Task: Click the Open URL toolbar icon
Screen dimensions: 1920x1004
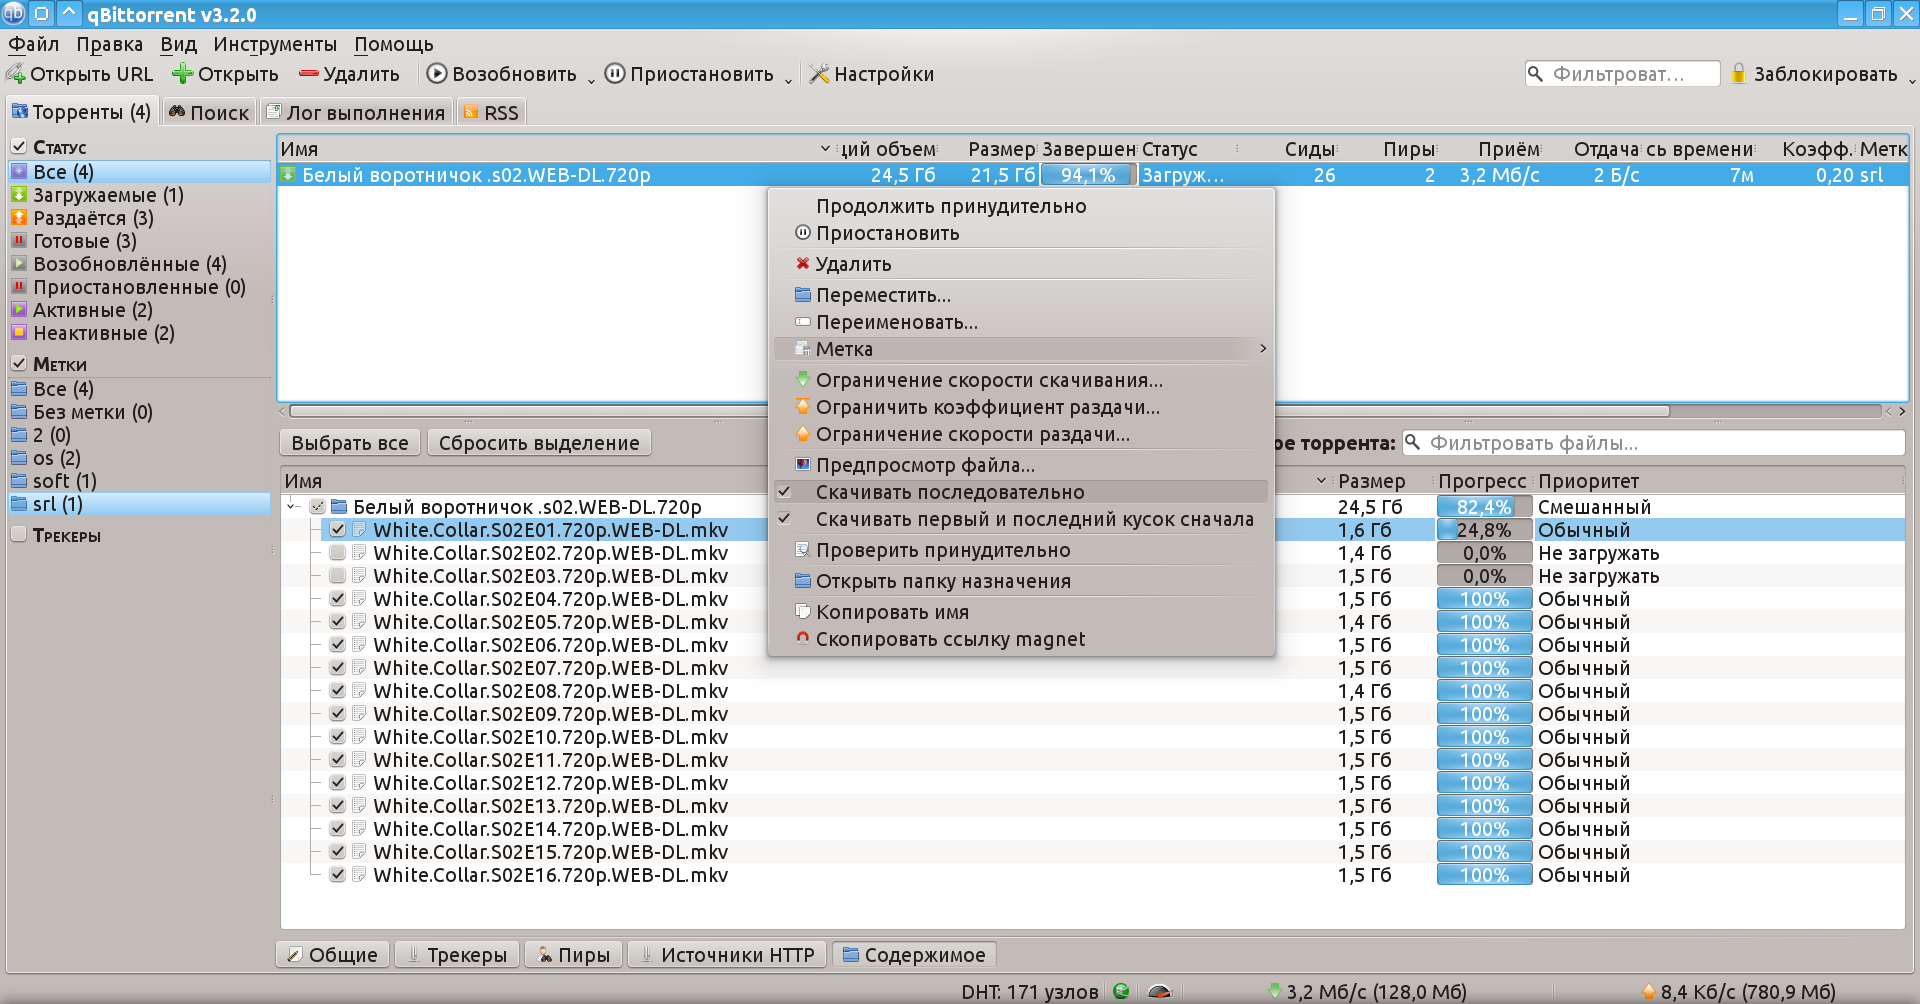Action: pyautogui.click(x=16, y=74)
